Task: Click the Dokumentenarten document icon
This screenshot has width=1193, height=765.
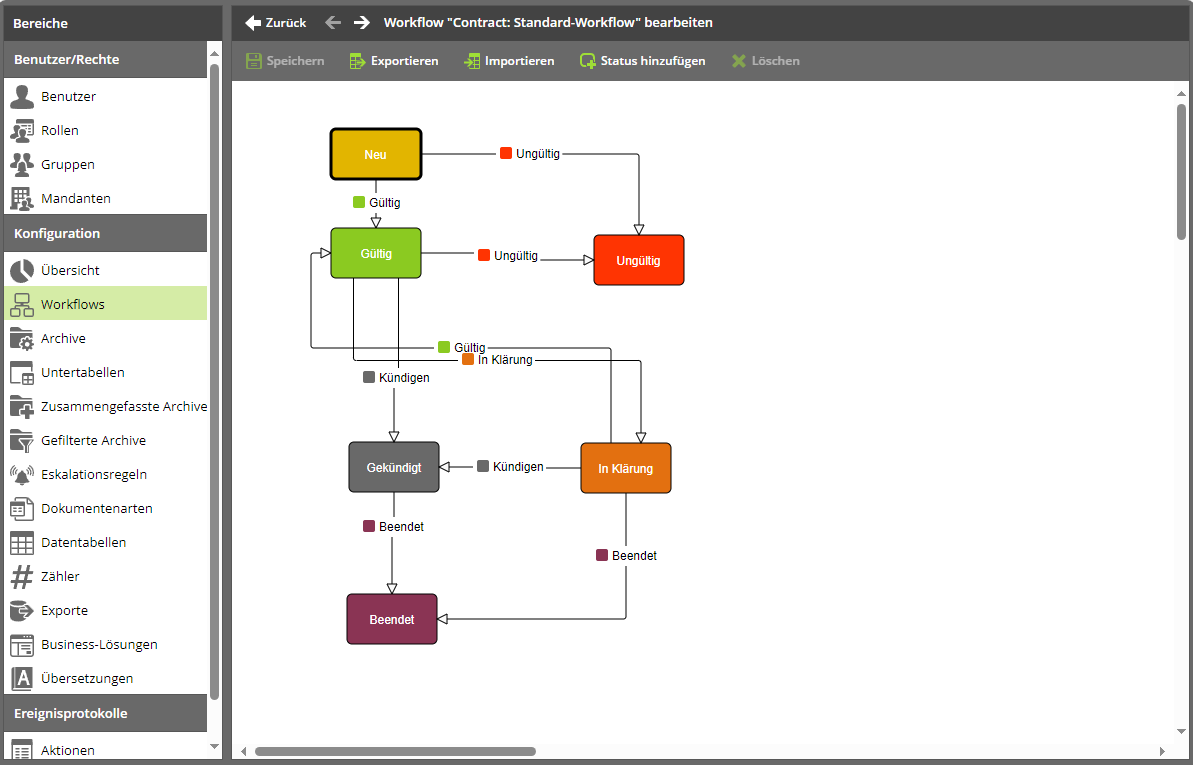Action: coord(22,508)
